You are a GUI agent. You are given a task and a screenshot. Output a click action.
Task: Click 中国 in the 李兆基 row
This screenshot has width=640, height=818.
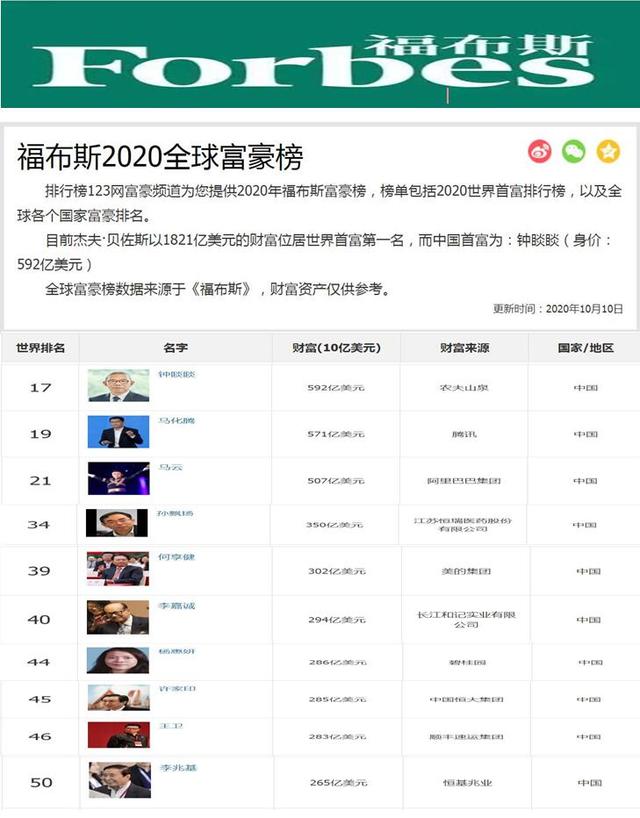(x=590, y=783)
